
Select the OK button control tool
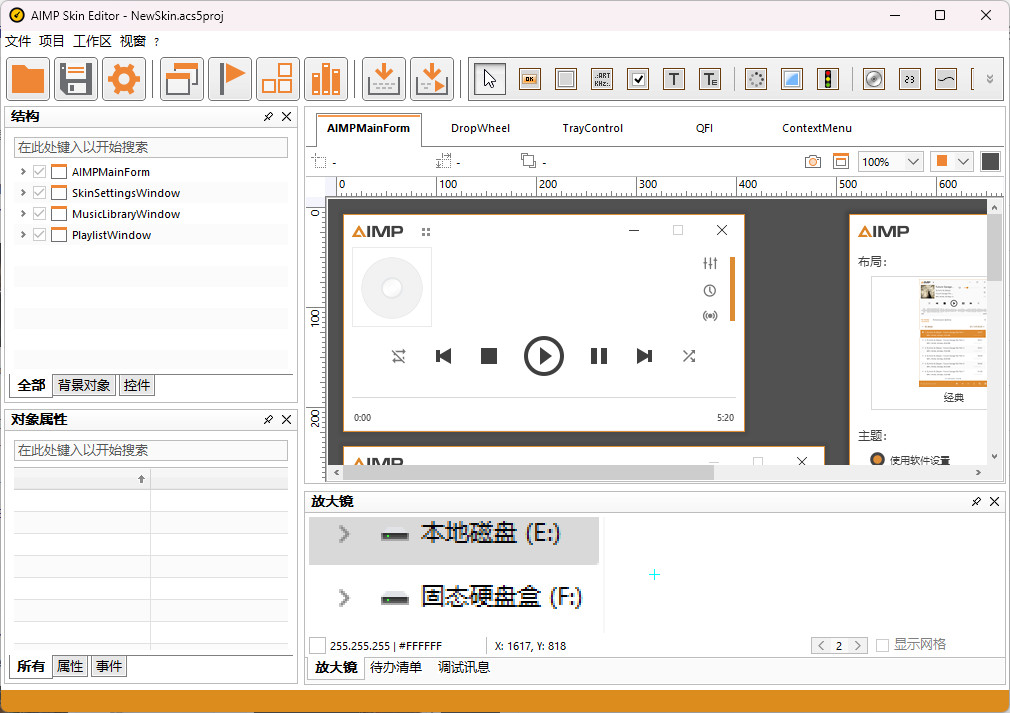point(529,79)
